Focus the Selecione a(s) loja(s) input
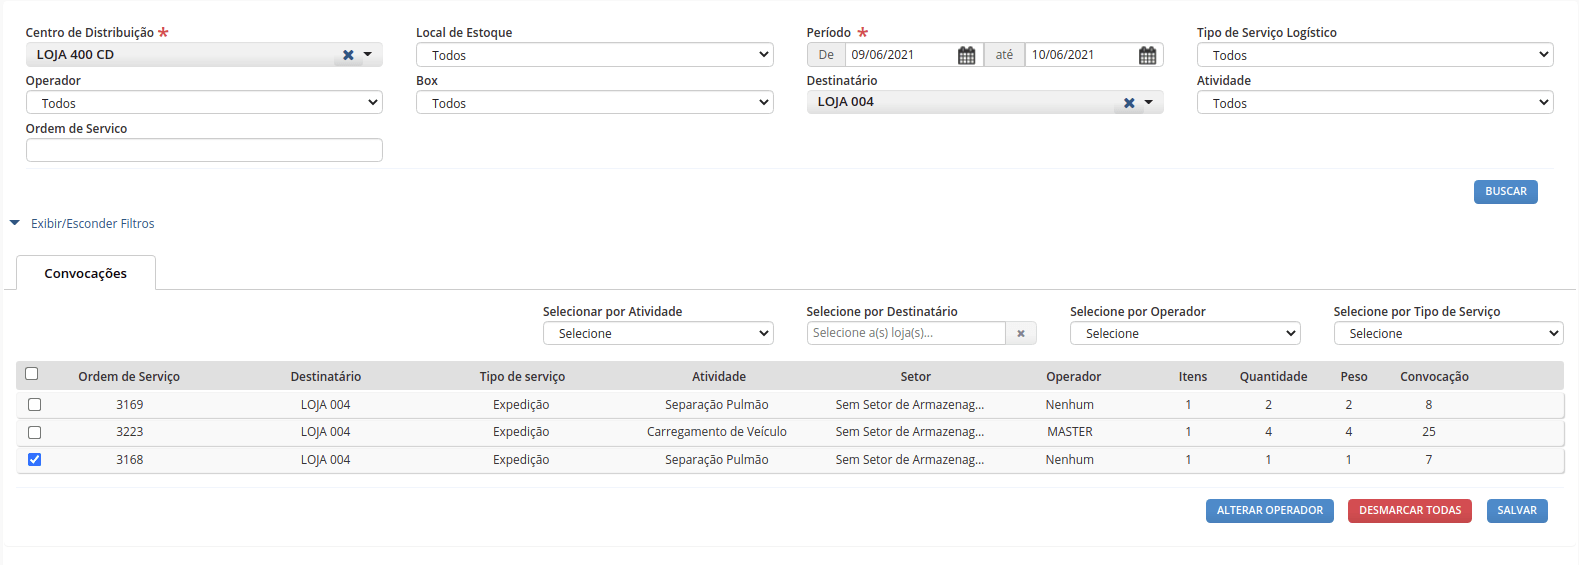This screenshot has height=565, width=1579. 906,333
